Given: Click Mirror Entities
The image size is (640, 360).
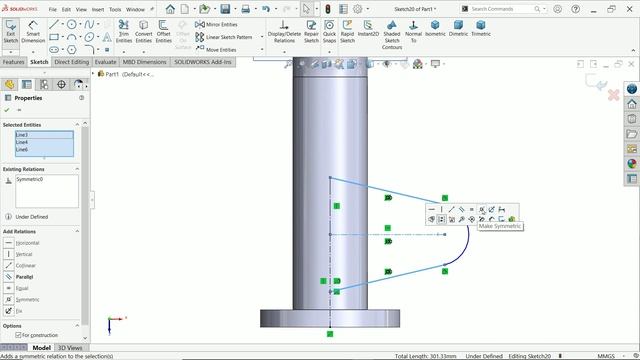Looking at the screenshot, I should [216, 24].
